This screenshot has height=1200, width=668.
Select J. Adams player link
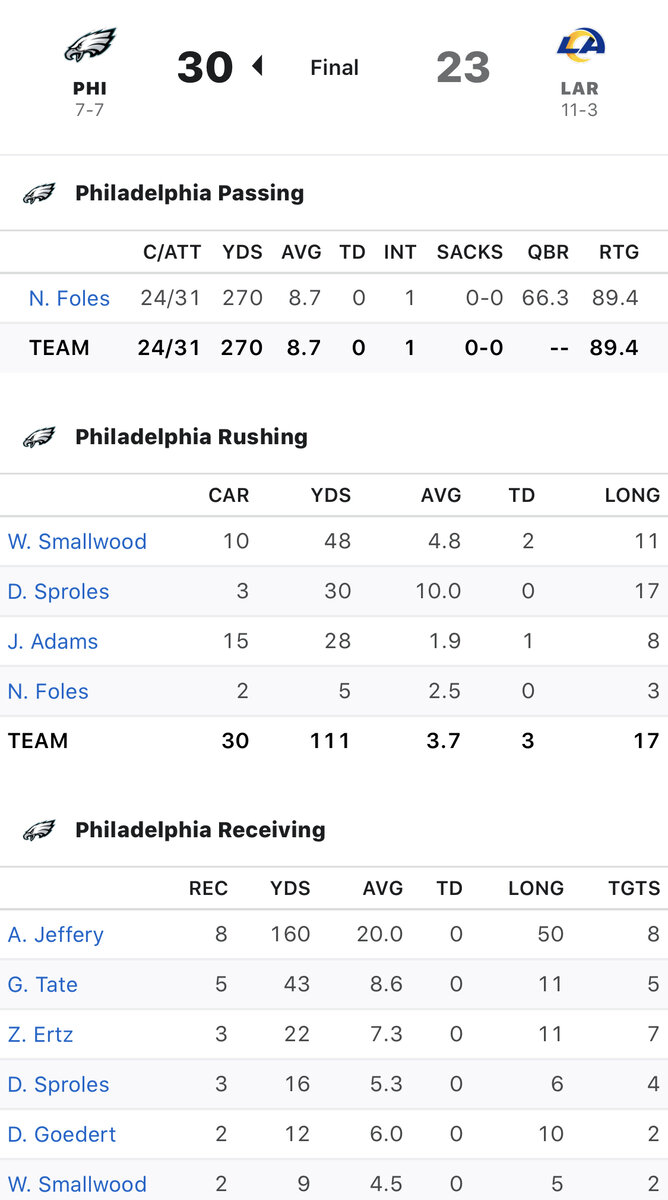53,641
